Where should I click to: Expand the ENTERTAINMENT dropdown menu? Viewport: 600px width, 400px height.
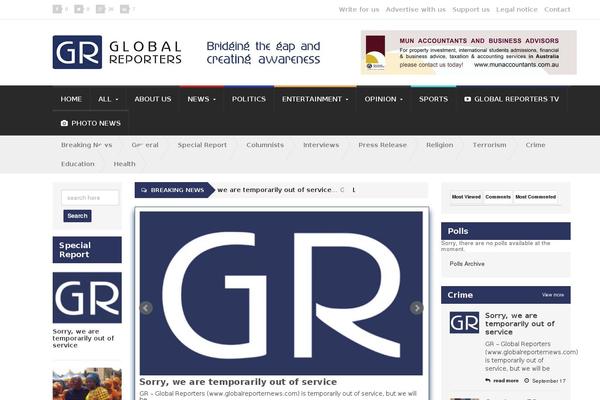click(x=315, y=99)
